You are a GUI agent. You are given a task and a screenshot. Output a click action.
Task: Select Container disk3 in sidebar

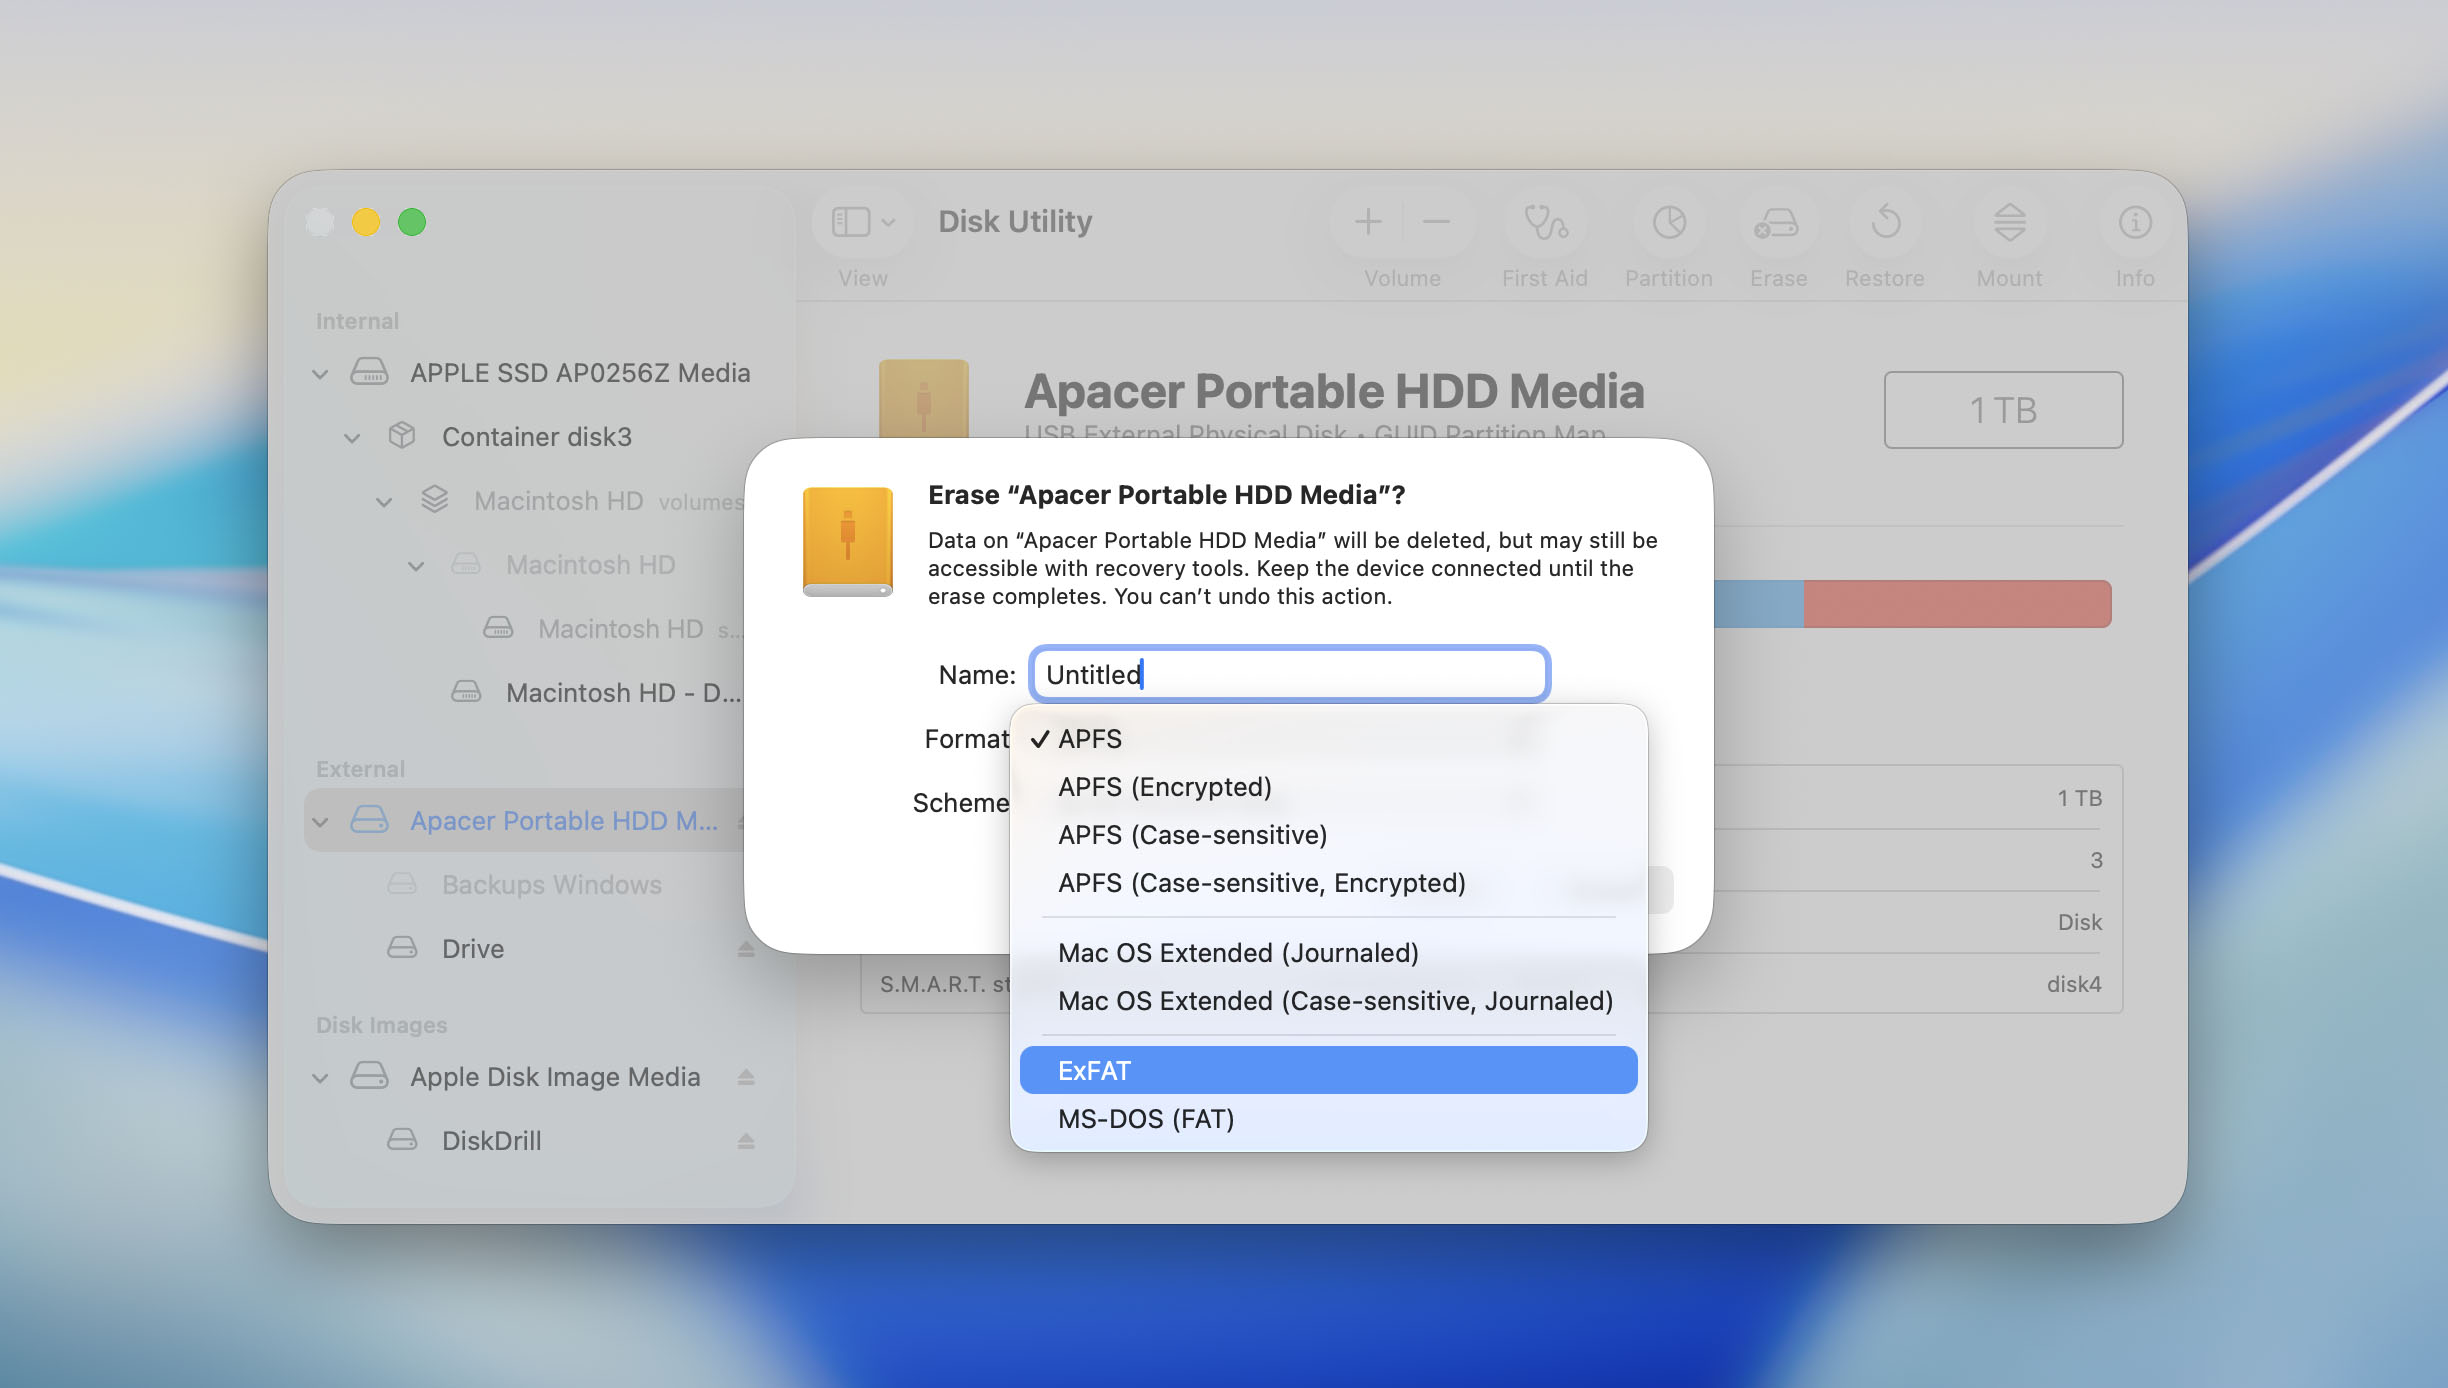click(x=537, y=437)
